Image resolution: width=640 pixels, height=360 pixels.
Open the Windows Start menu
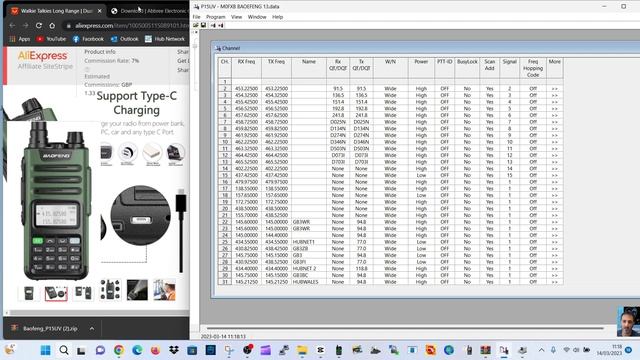[x=46, y=350]
